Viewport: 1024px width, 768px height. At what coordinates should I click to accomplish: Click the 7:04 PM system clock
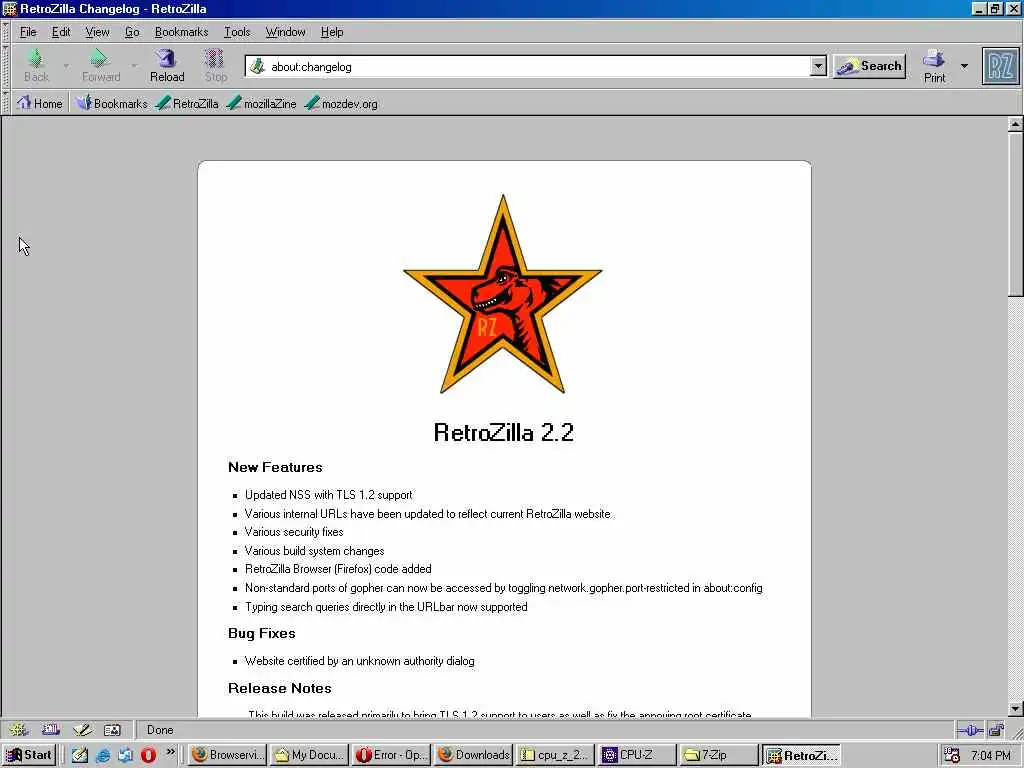[991, 756]
